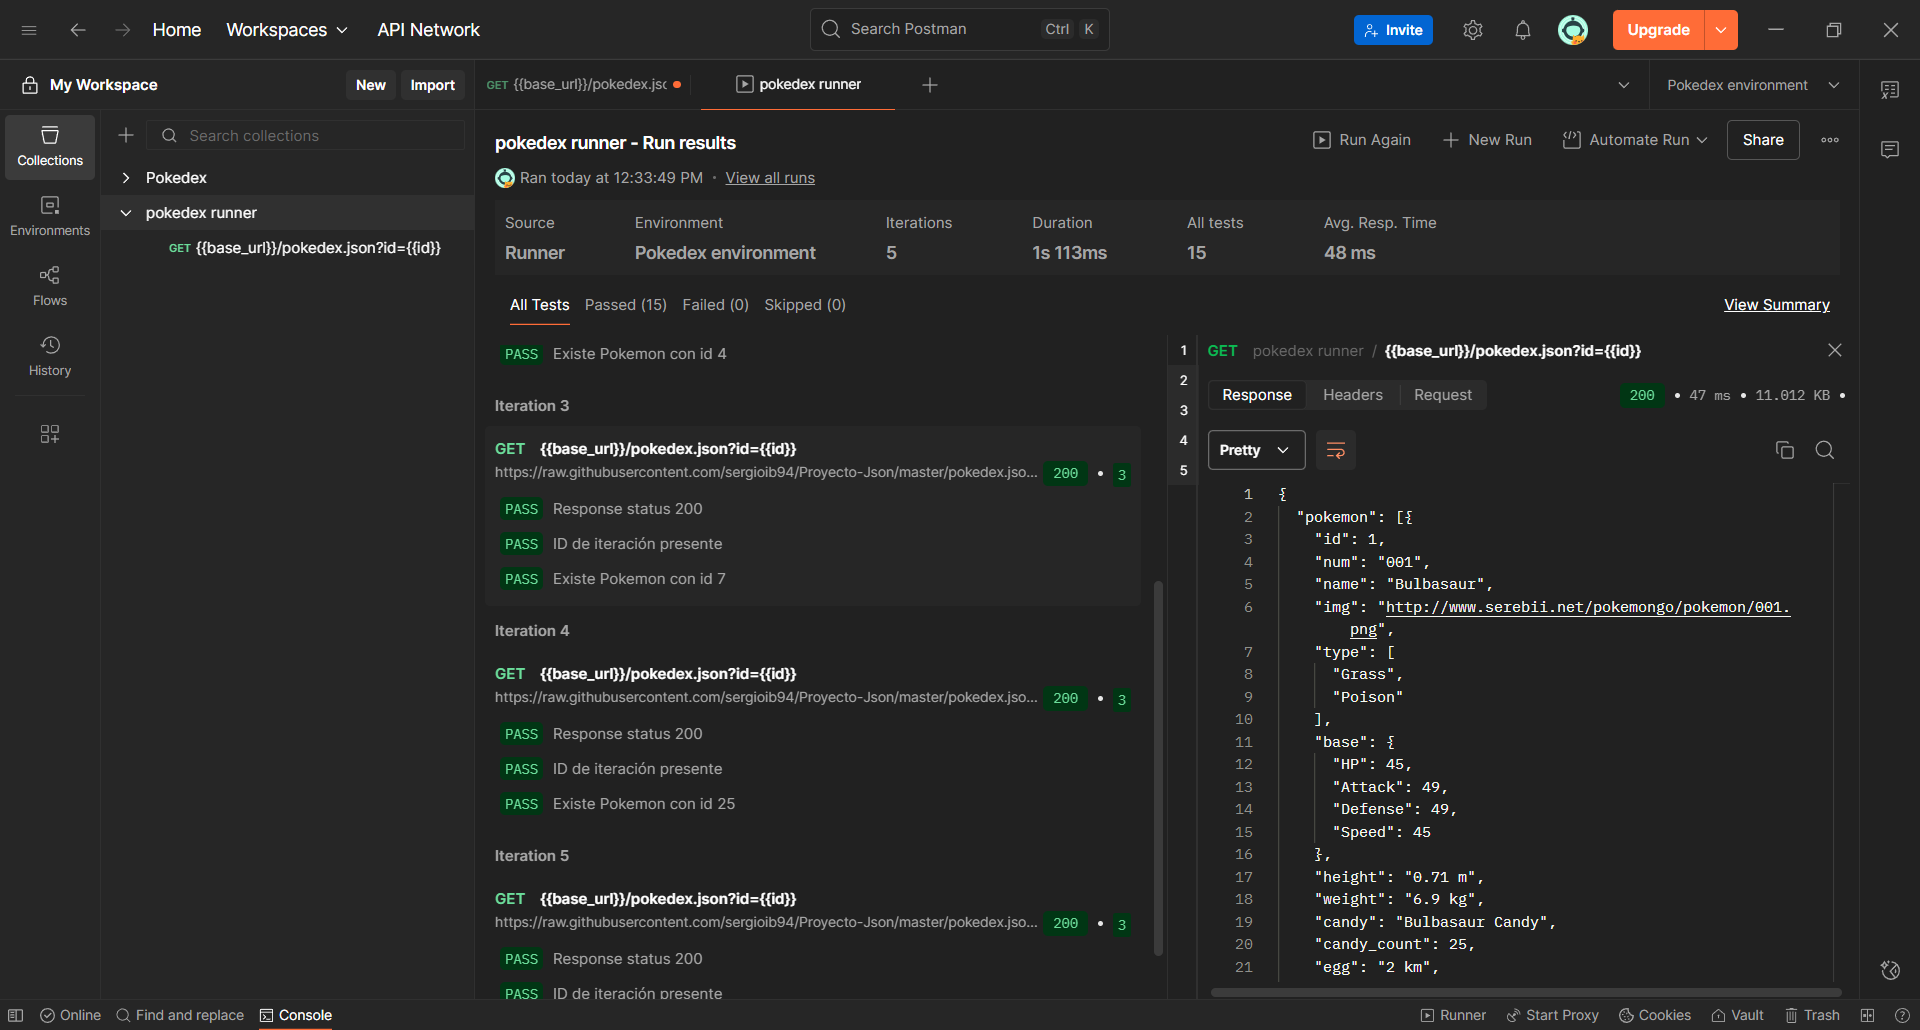
Task: Open the Pokedex environment selector dropdown
Action: 1752,85
